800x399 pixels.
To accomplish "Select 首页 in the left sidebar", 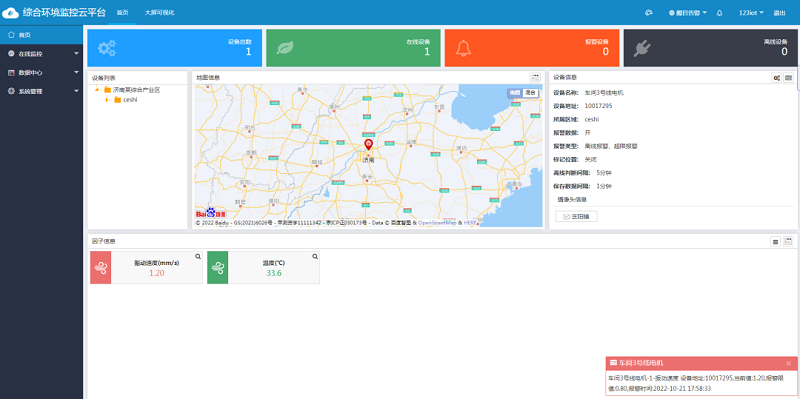I will click(x=41, y=35).
